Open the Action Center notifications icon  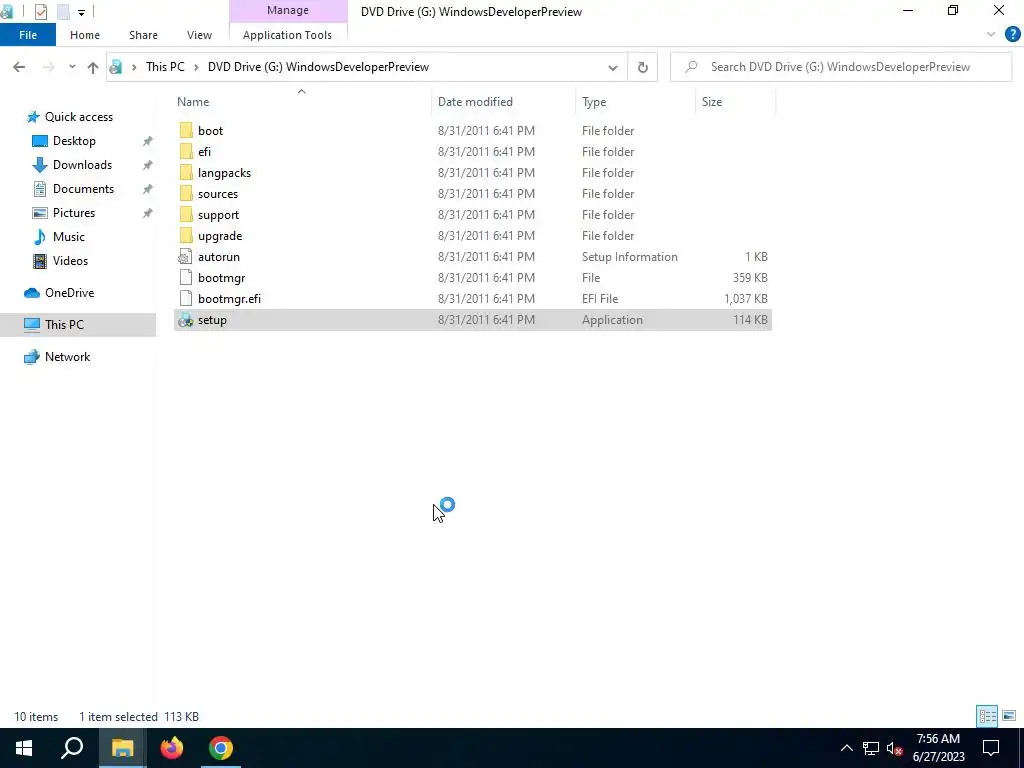pos(991,748)
